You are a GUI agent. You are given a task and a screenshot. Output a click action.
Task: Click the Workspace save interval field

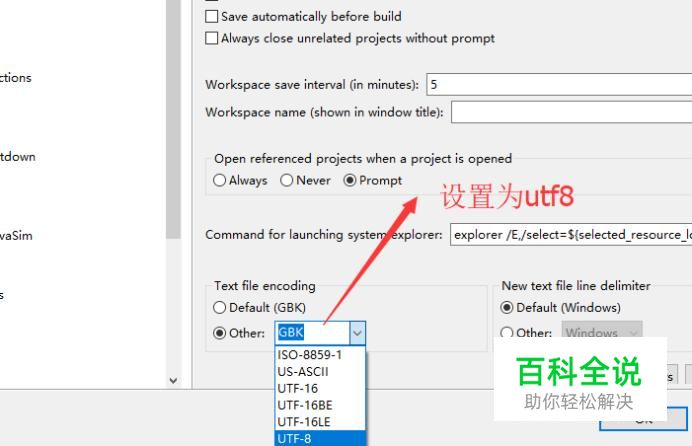click(559, 85)
